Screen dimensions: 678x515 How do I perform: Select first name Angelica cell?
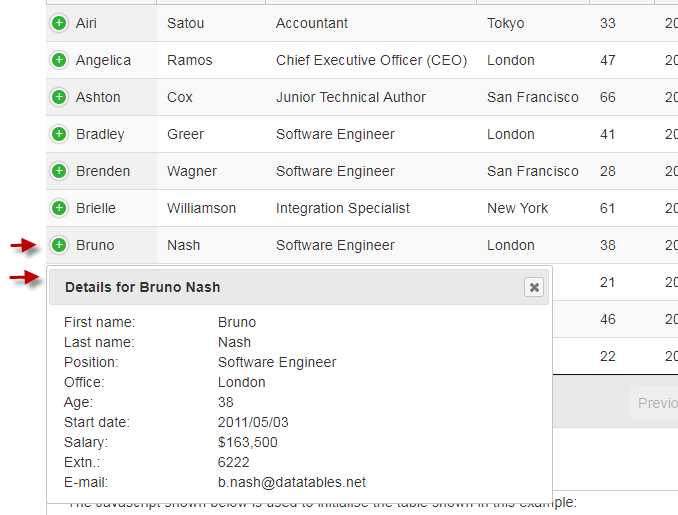point(102,60)
